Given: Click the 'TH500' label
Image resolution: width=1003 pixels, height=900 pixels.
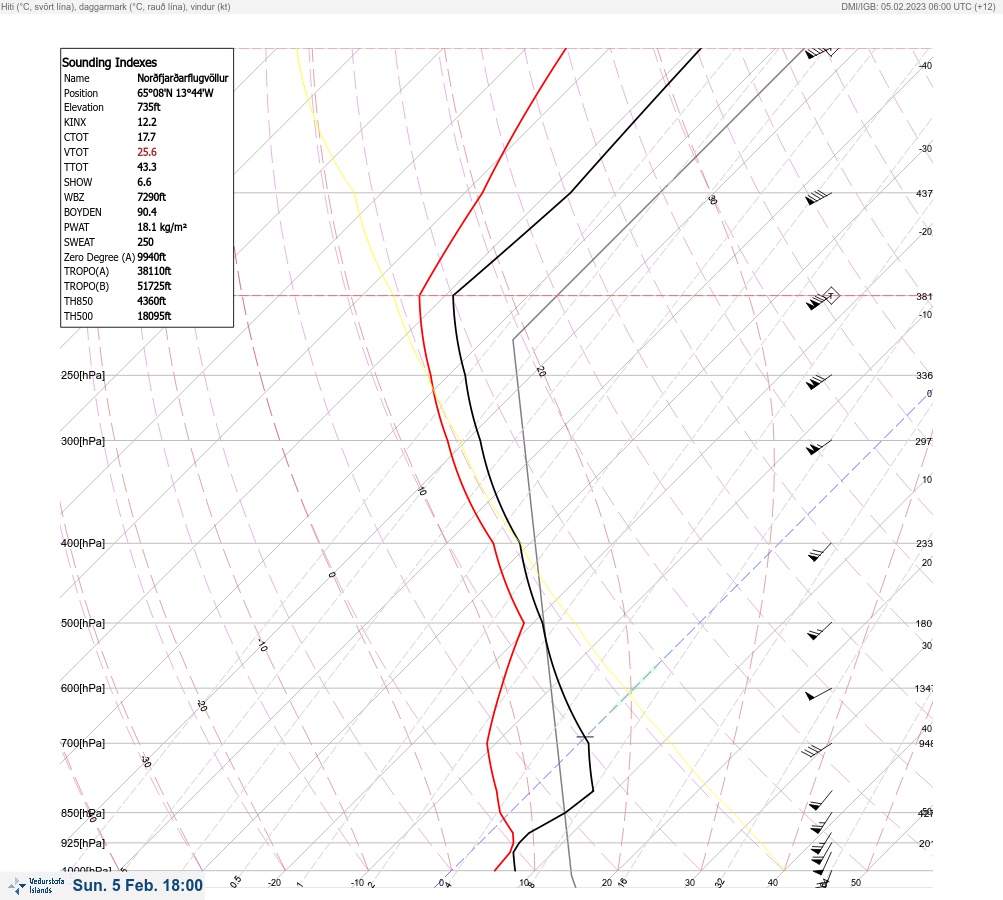Looking at the screenshot, I should coord(78,316).
